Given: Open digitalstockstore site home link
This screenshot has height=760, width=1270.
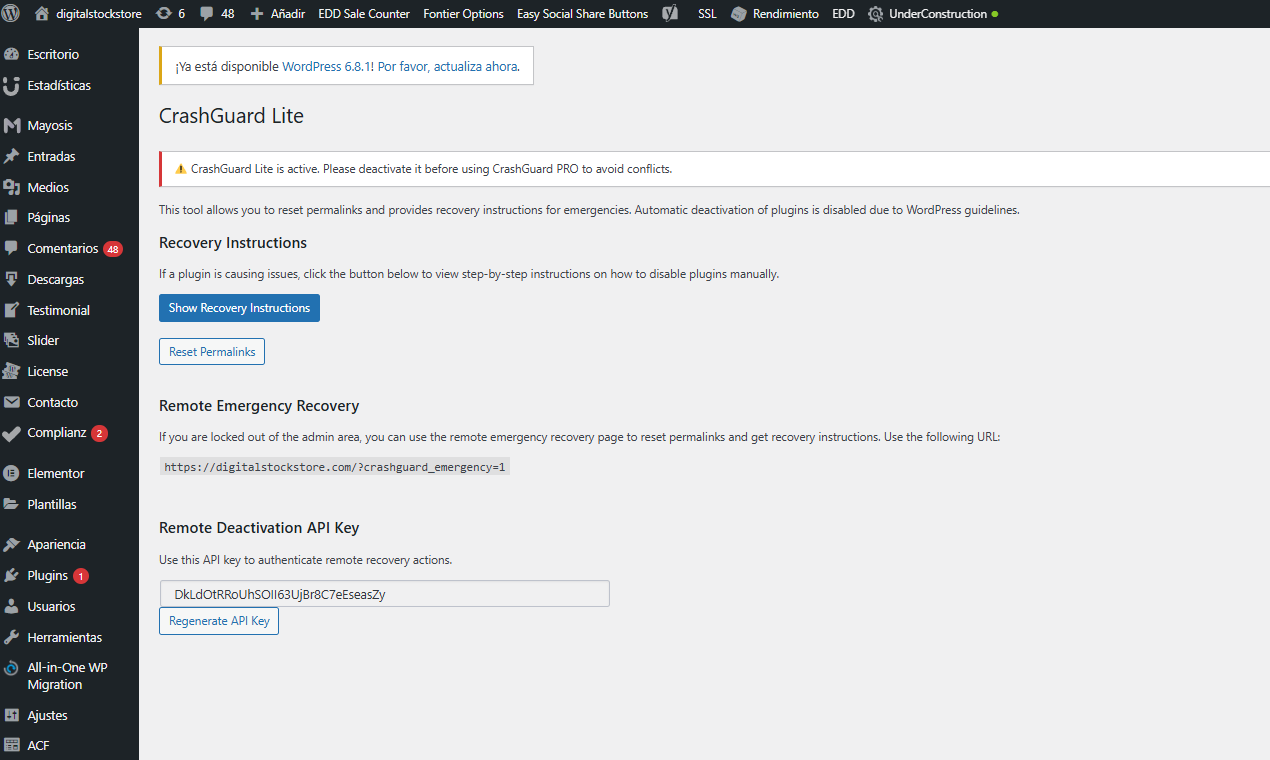Looking at the screenshot, I should pos(88,14).
